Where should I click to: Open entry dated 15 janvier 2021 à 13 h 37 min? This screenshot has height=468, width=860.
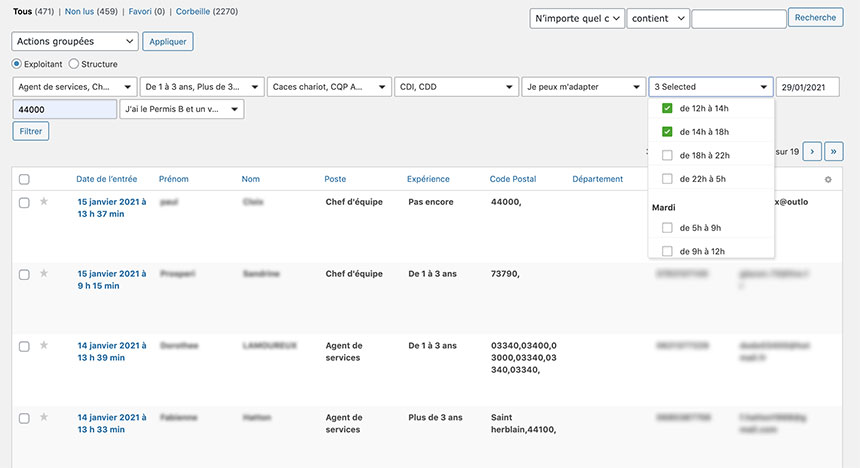(112, 208)
